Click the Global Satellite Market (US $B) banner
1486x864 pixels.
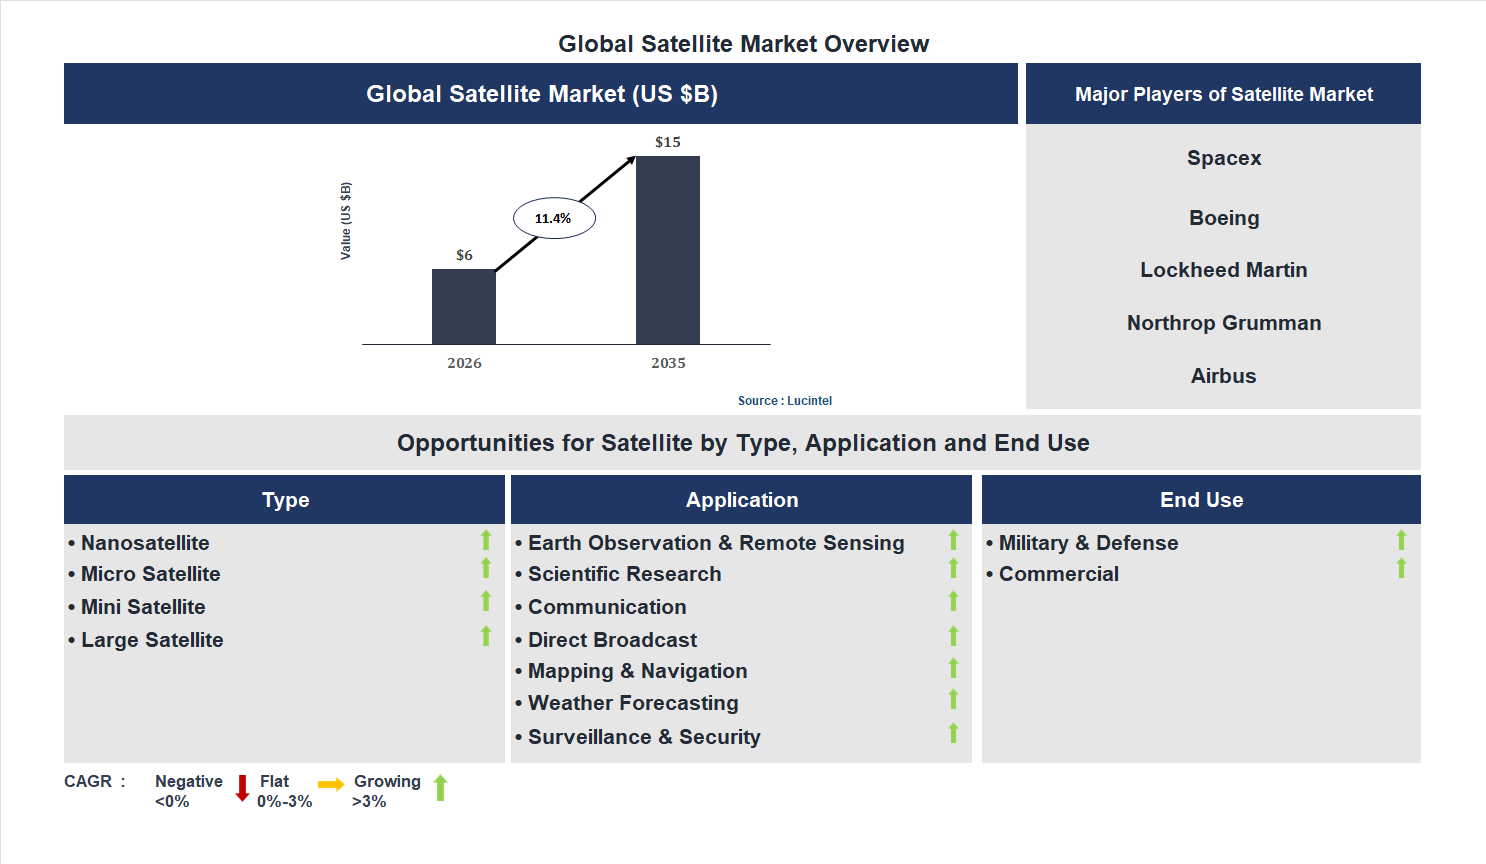coord(541,93)
